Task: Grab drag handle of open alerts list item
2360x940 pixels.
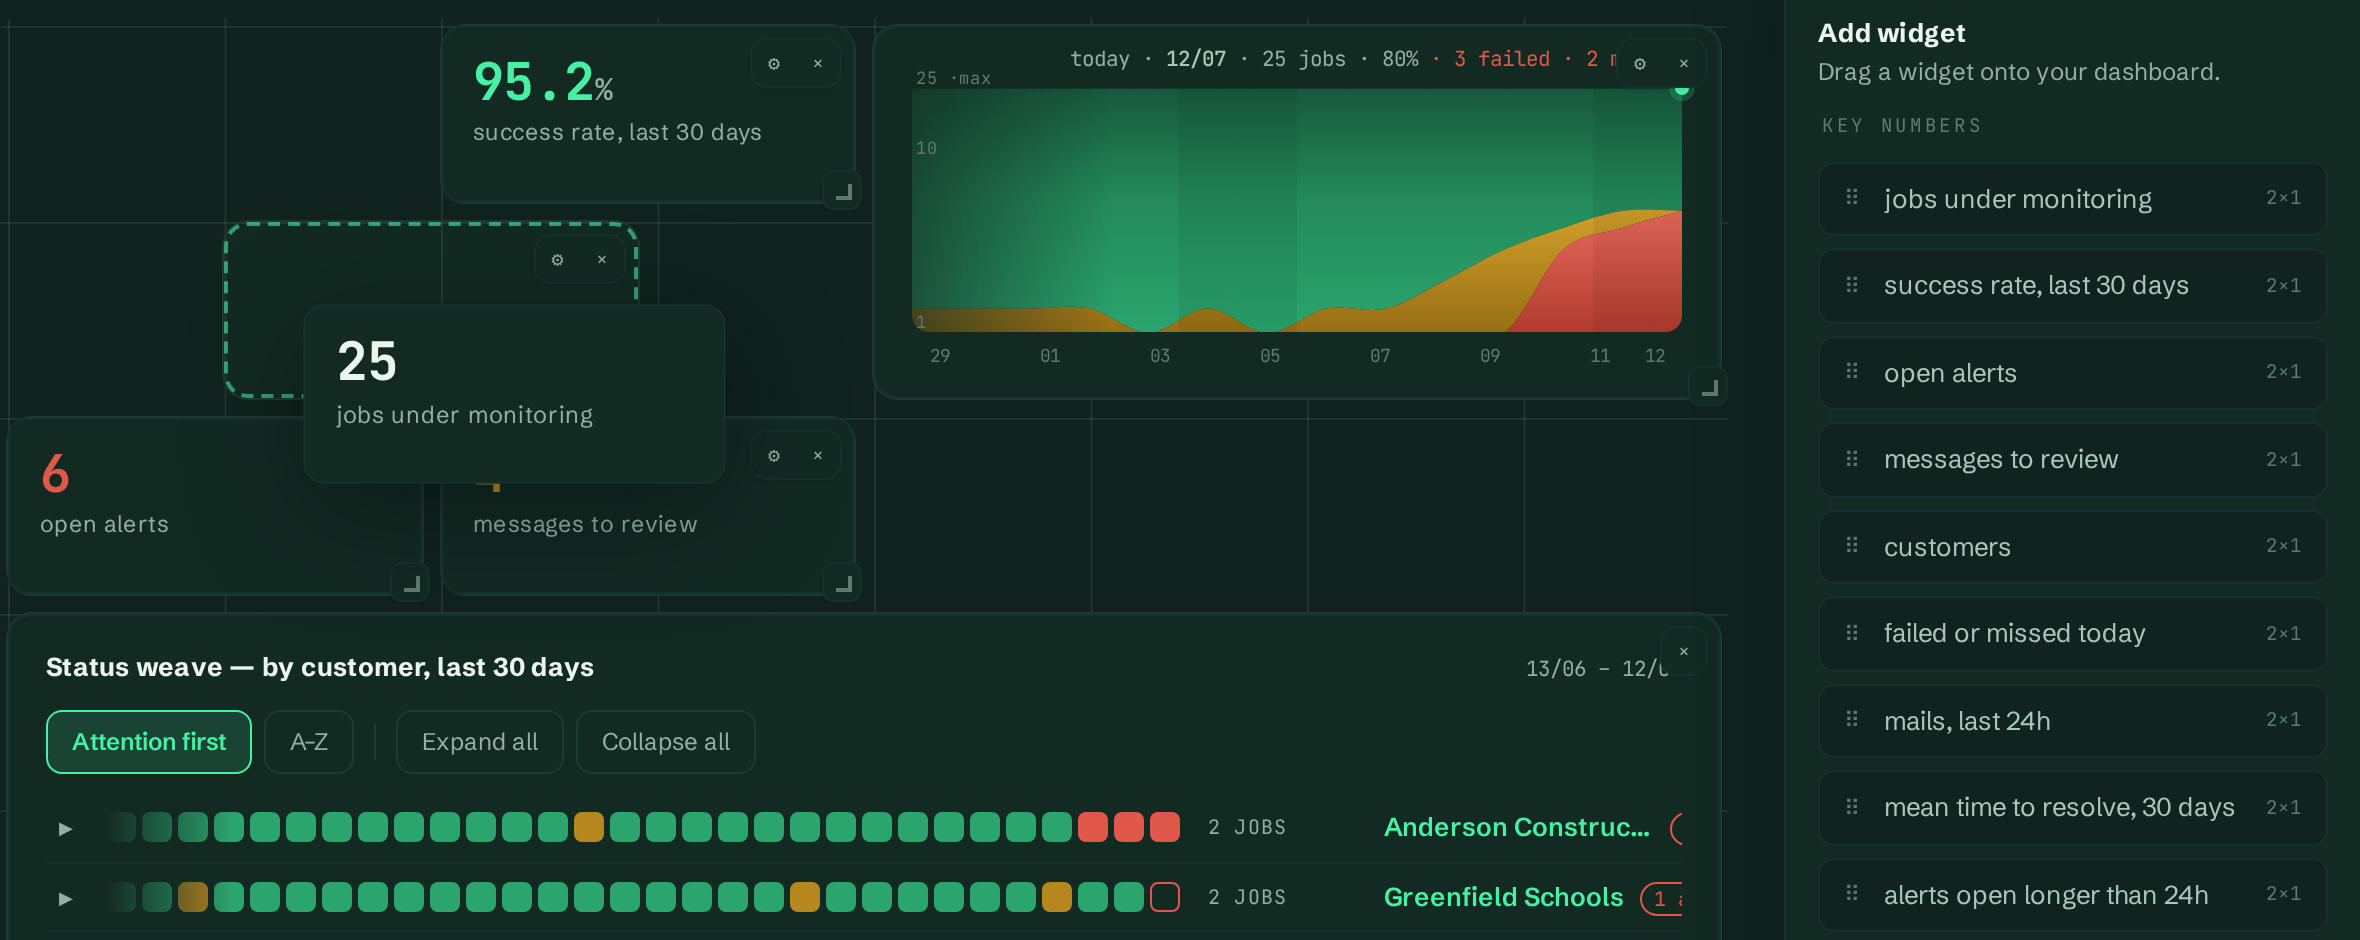Action: click(x=1852, y=371)
